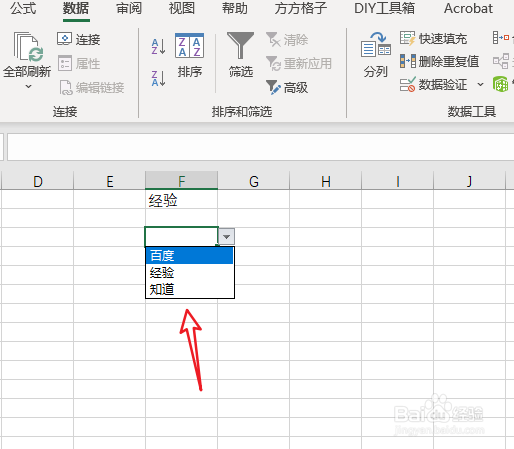Image resolution: width=514 pixels, height=449 pixels.
Task: Sort ascending A to Z
Action: (x=158, y=46)
